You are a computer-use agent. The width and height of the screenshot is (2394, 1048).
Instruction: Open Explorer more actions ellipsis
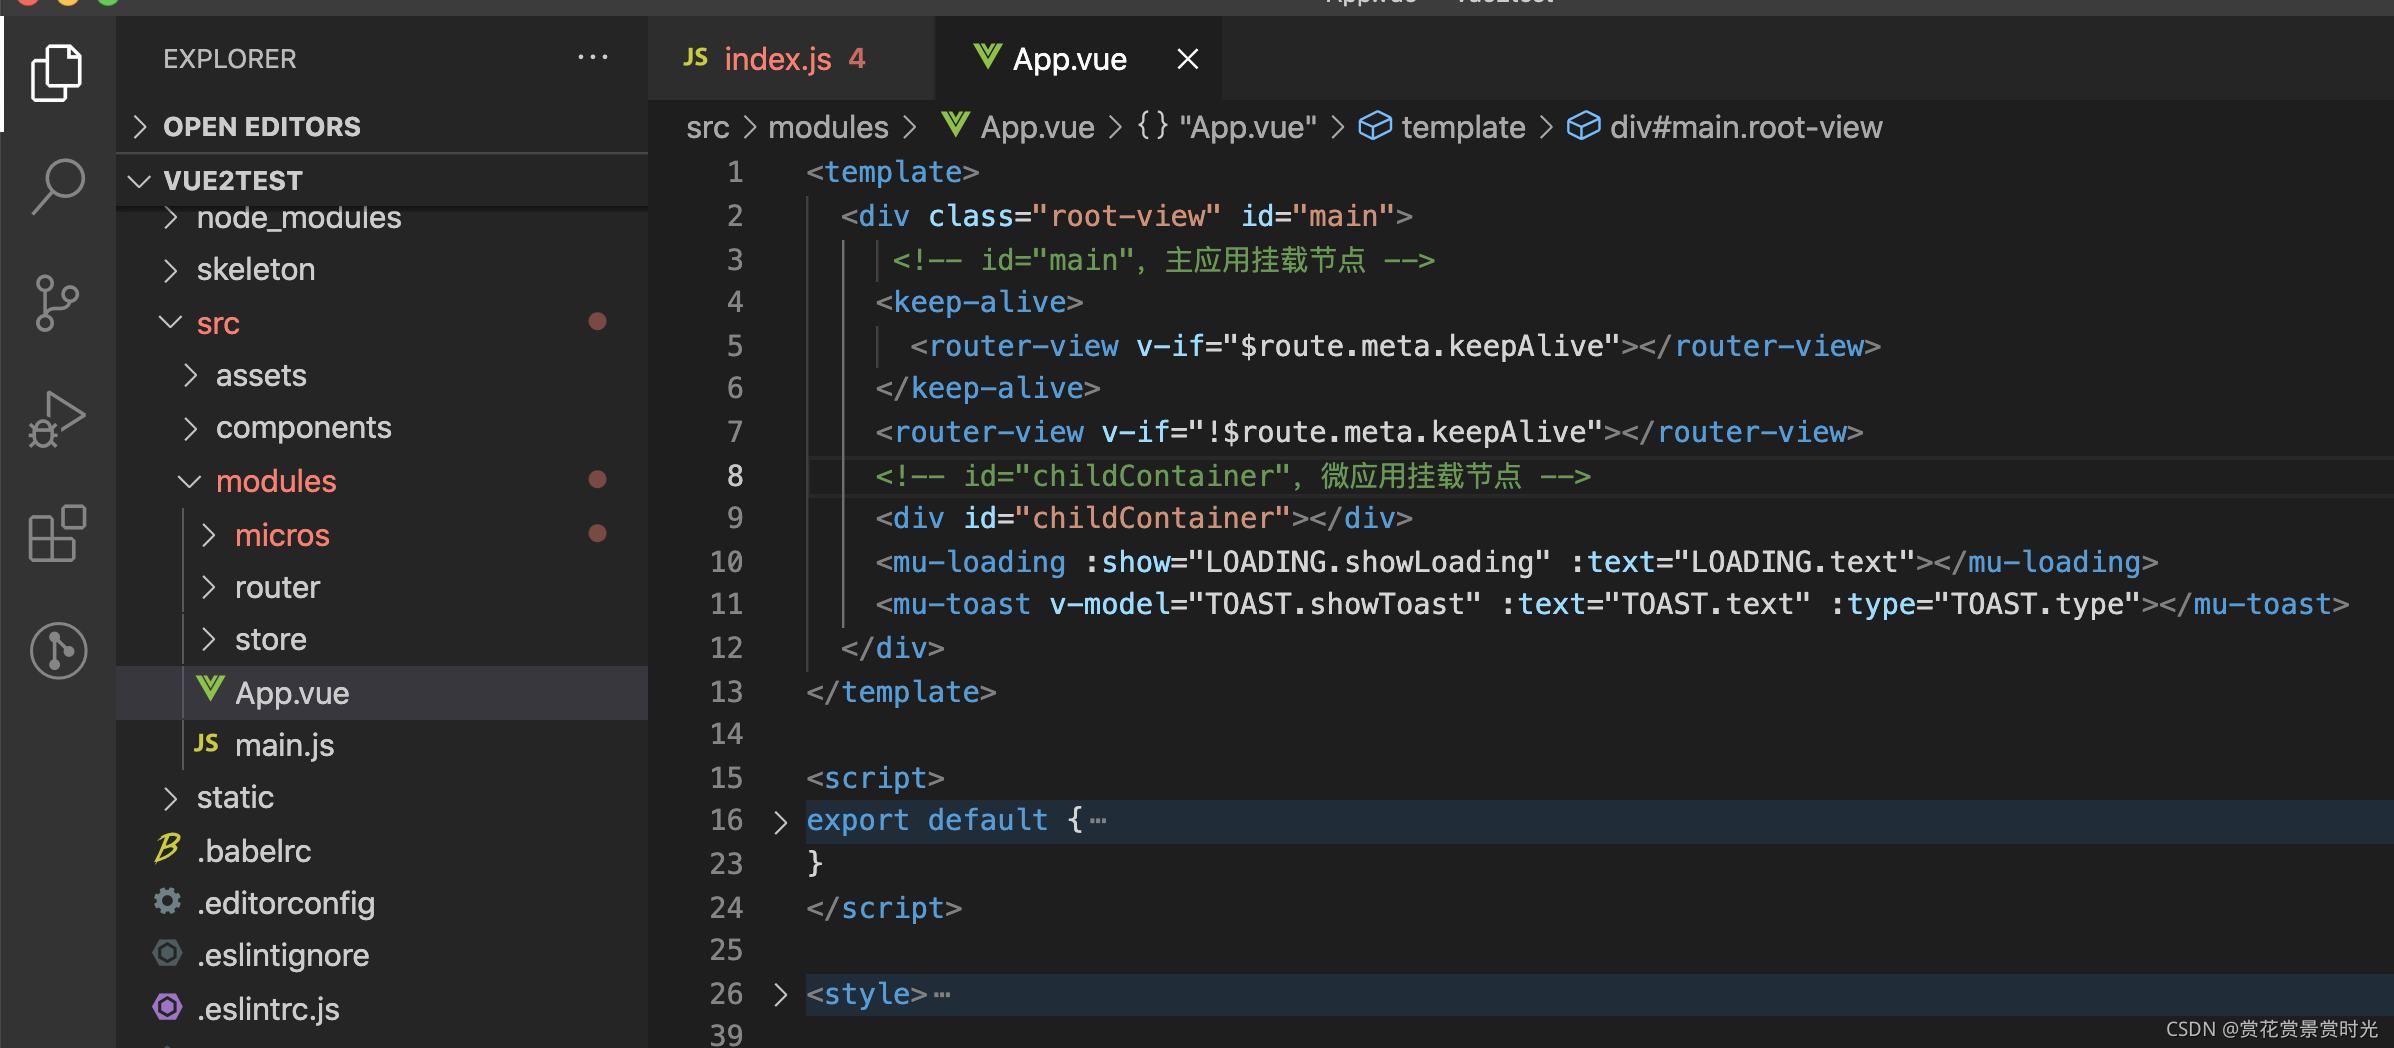click(593, 58)
